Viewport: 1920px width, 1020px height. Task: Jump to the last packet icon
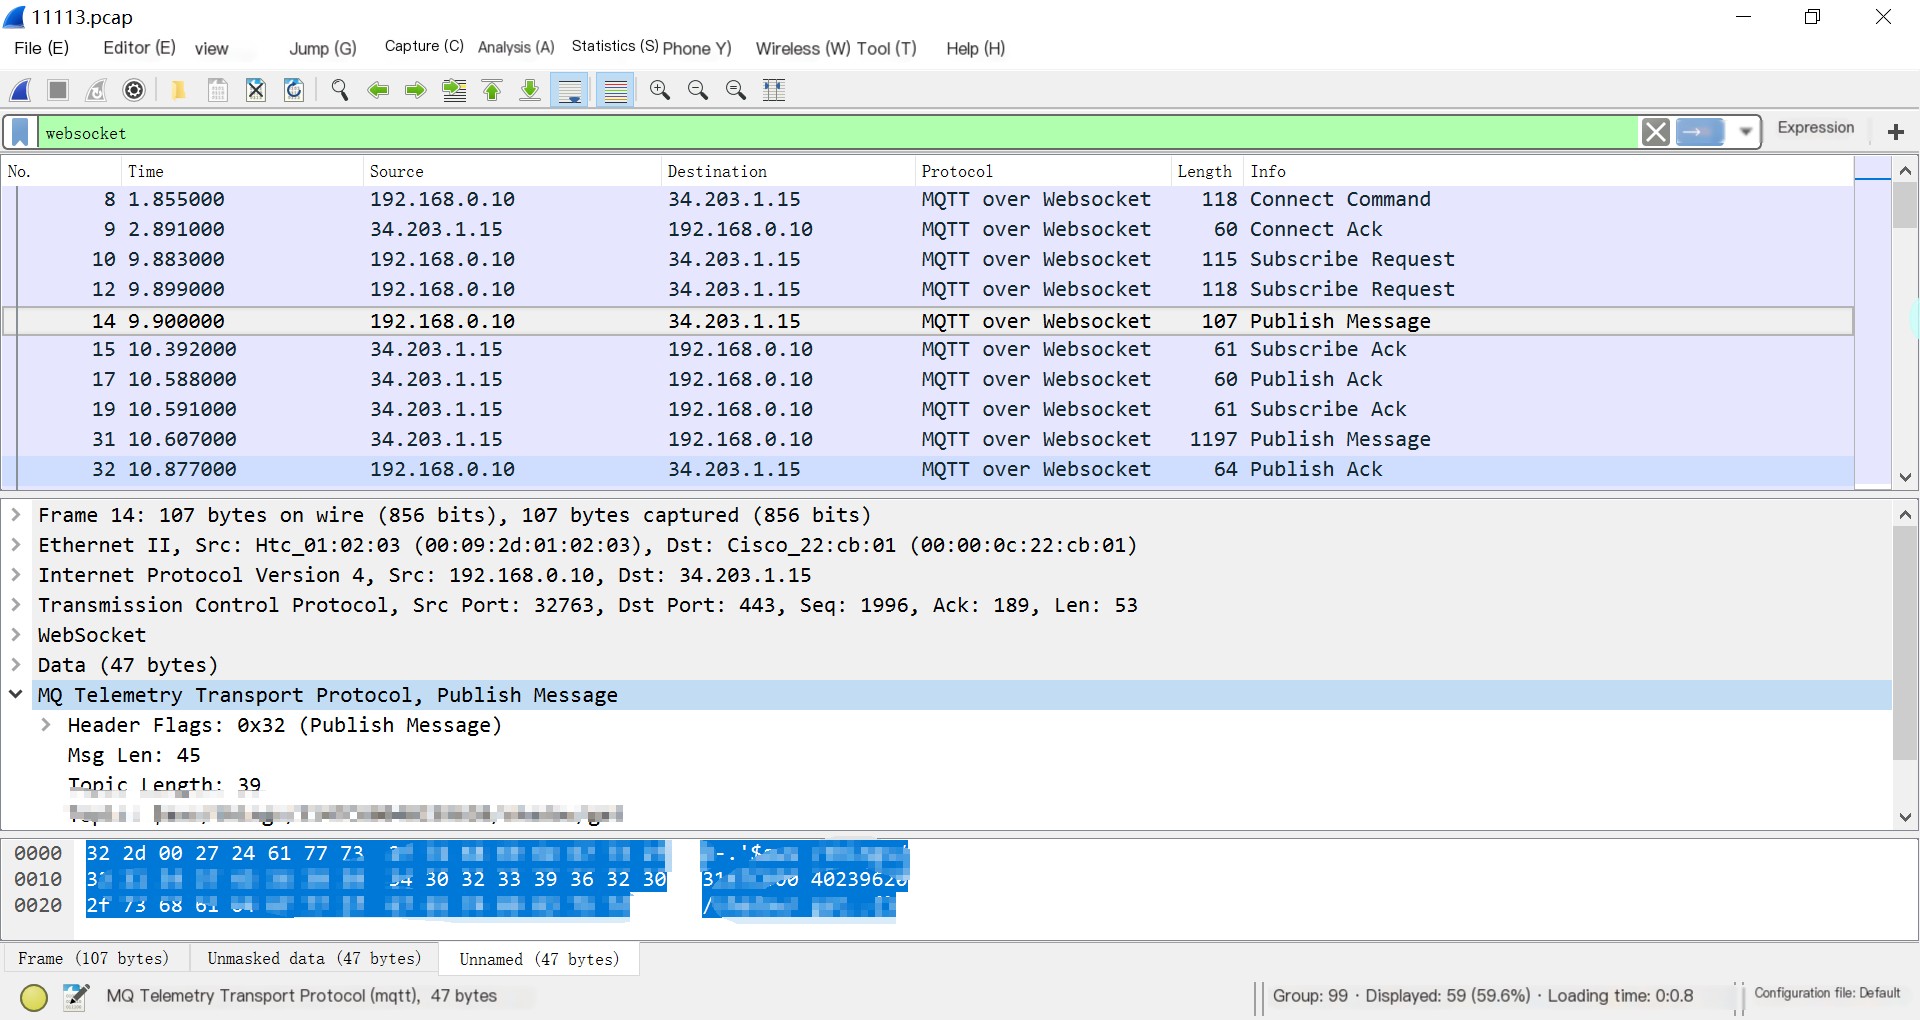[x=530, y=90]
